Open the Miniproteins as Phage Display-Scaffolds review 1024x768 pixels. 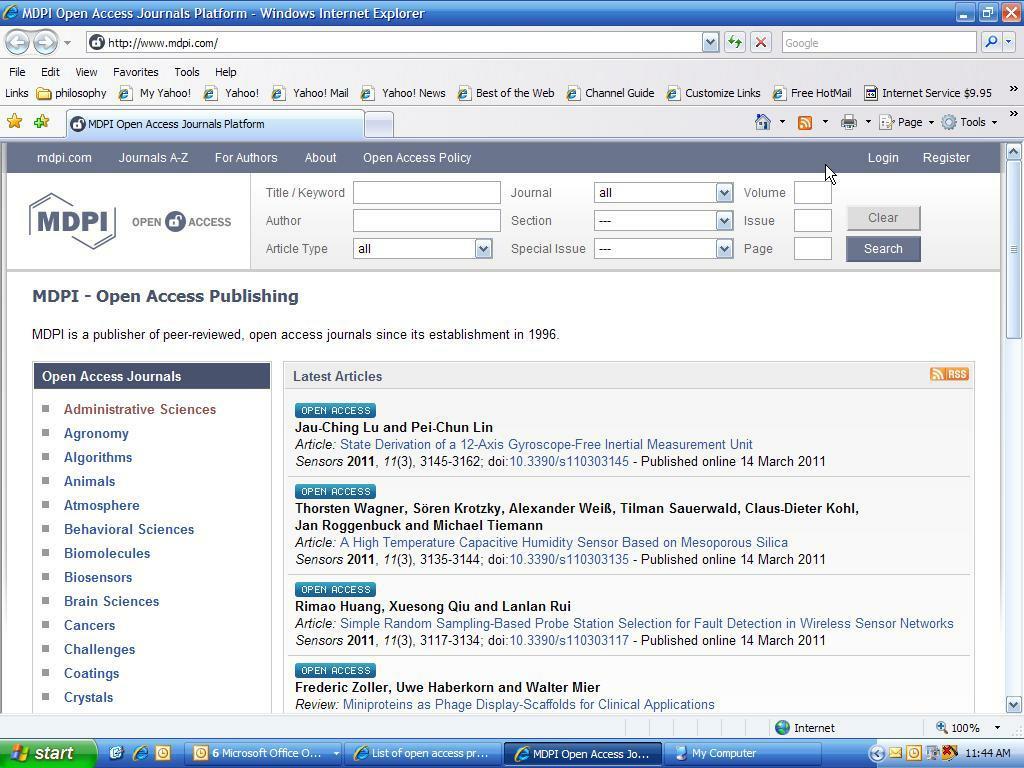(x=528, y=705)
